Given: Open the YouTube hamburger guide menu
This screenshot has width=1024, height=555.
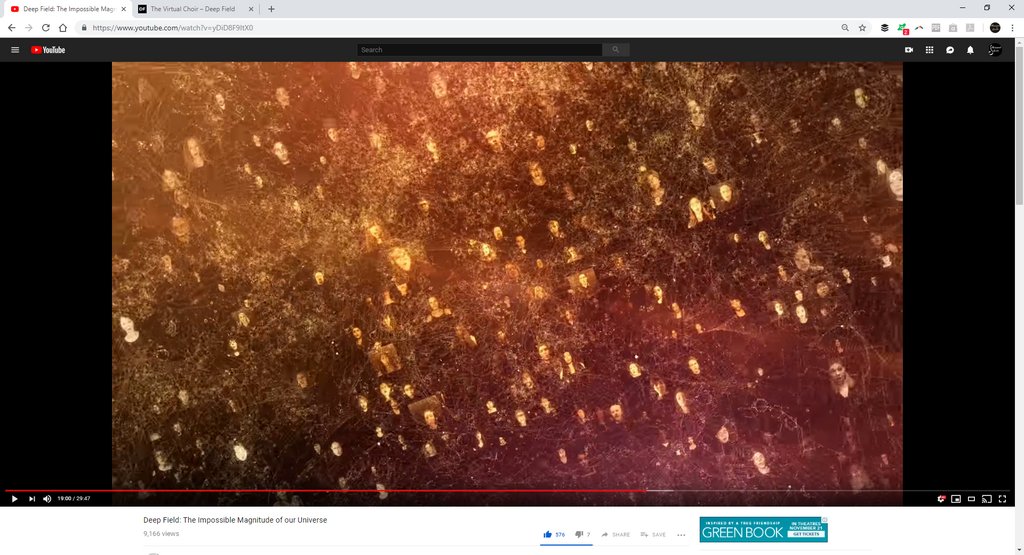Looking at the screenshot, I should [15, 50].
